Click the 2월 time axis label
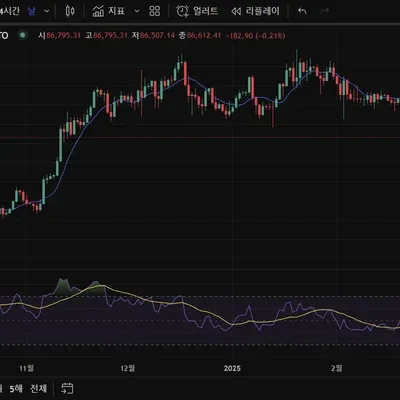 click(337, 368)
